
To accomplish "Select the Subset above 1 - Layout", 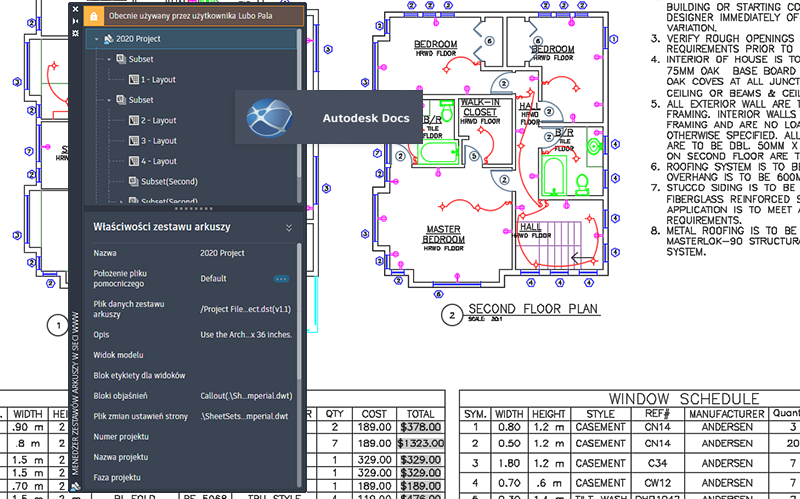I will point(141,59).
